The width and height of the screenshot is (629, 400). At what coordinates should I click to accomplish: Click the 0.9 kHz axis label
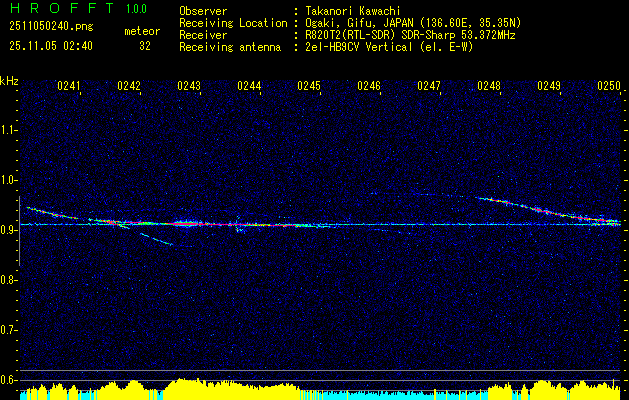[x=8, y=230]
